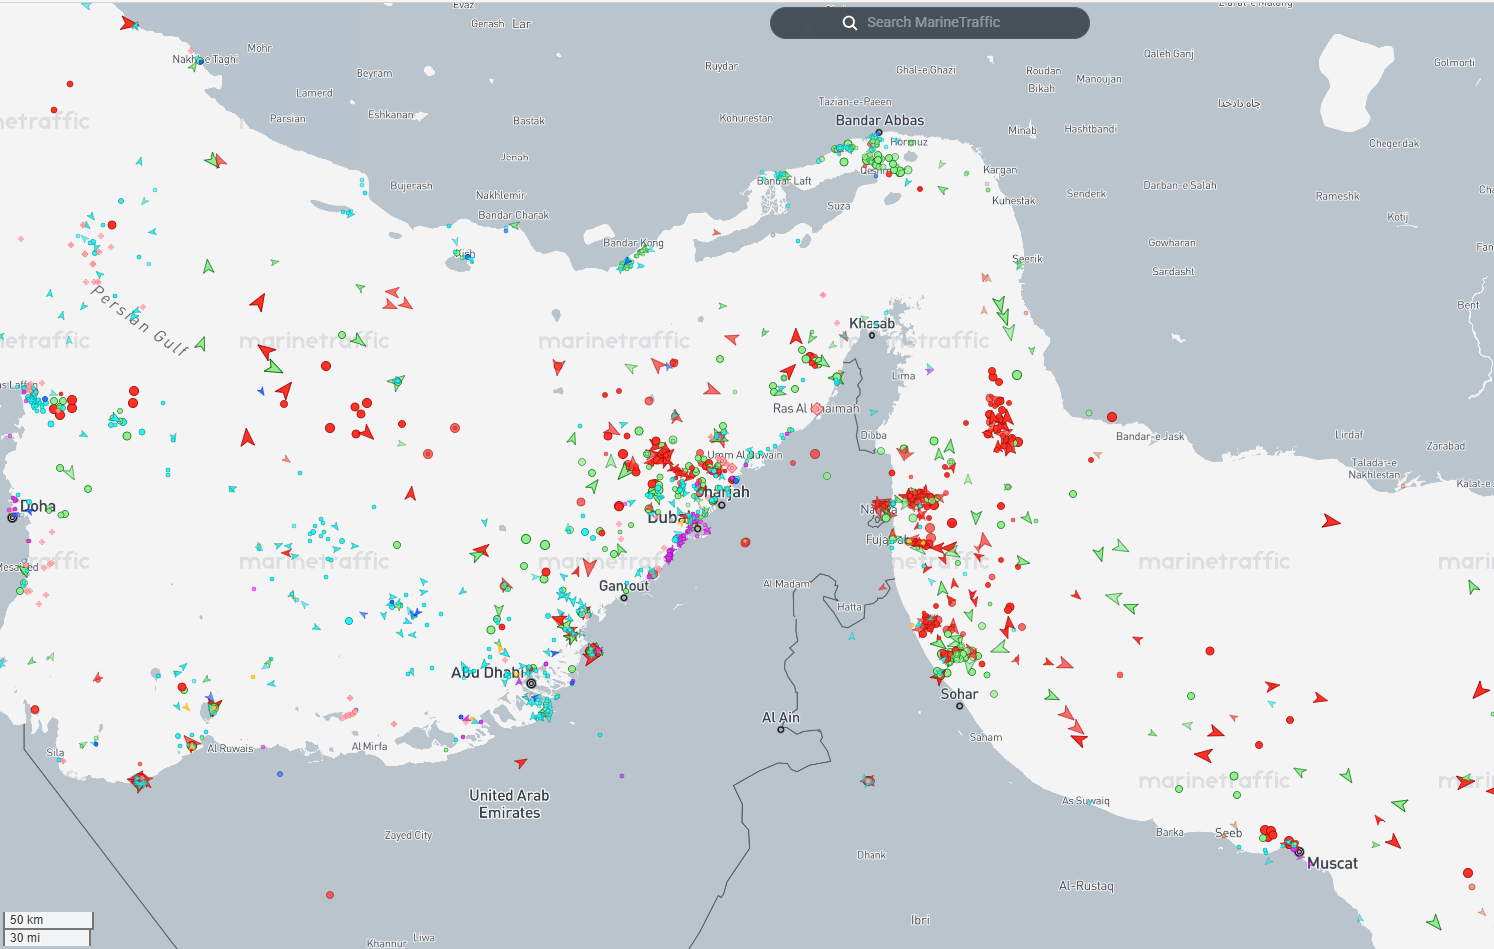Select the Chegerdak label
1494x949 pixels.
(x=1394, y=144)
